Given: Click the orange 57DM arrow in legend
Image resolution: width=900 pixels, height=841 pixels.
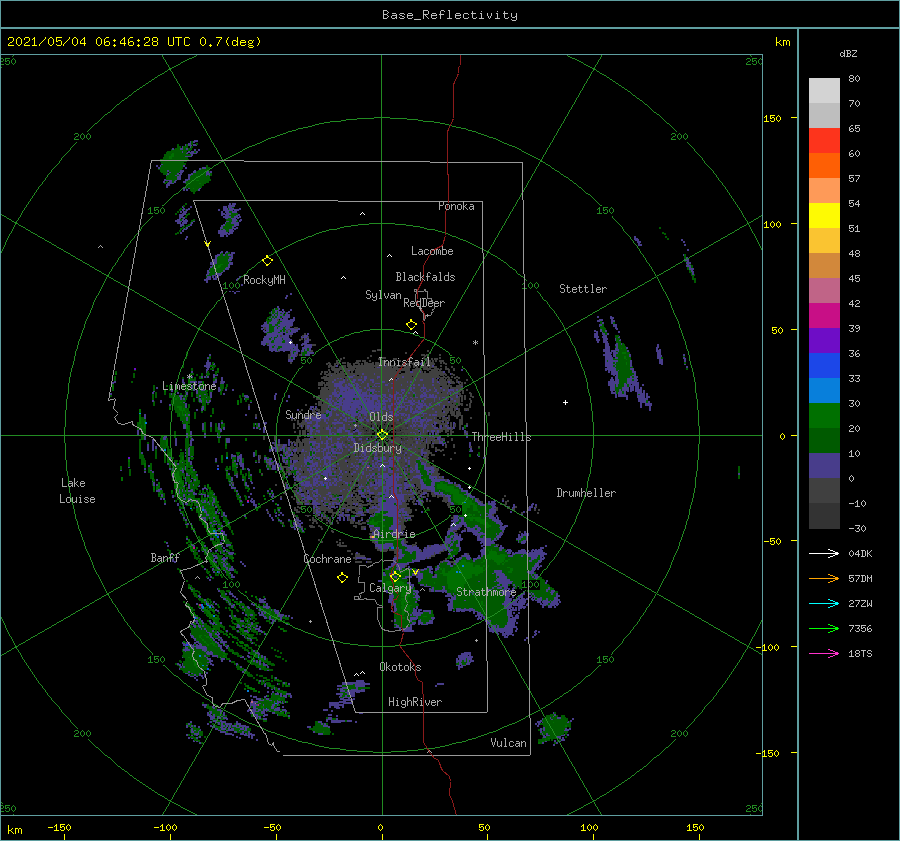Looking at the screenshot, I should 824,579.
